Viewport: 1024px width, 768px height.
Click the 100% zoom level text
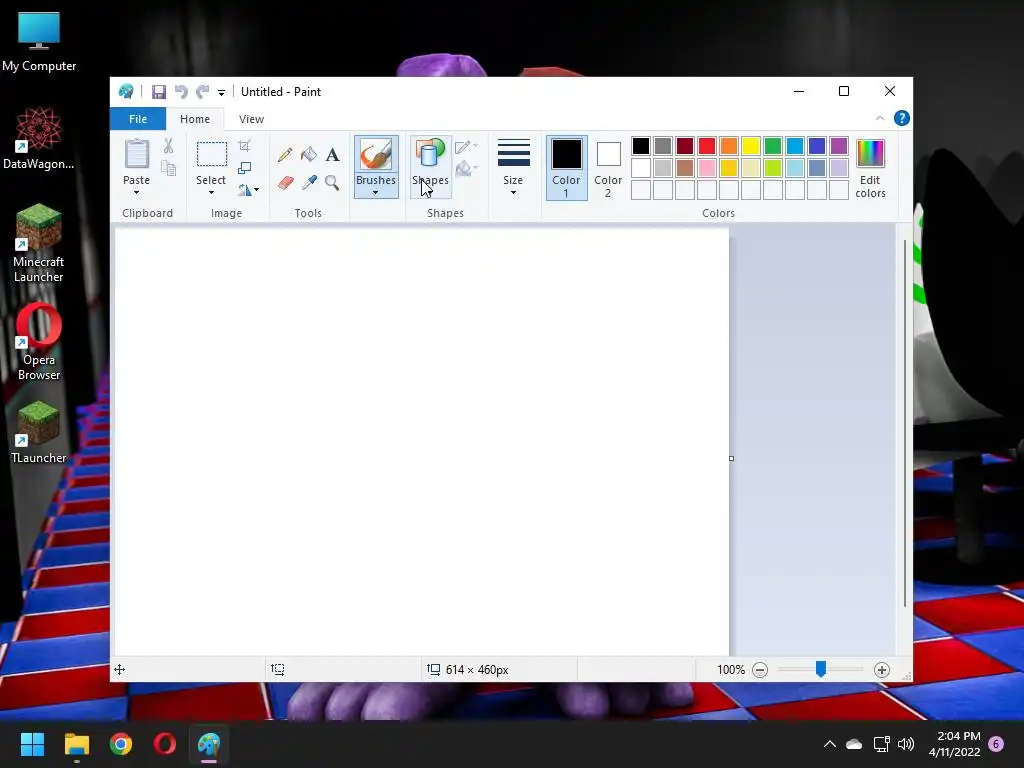click(731, 669)
